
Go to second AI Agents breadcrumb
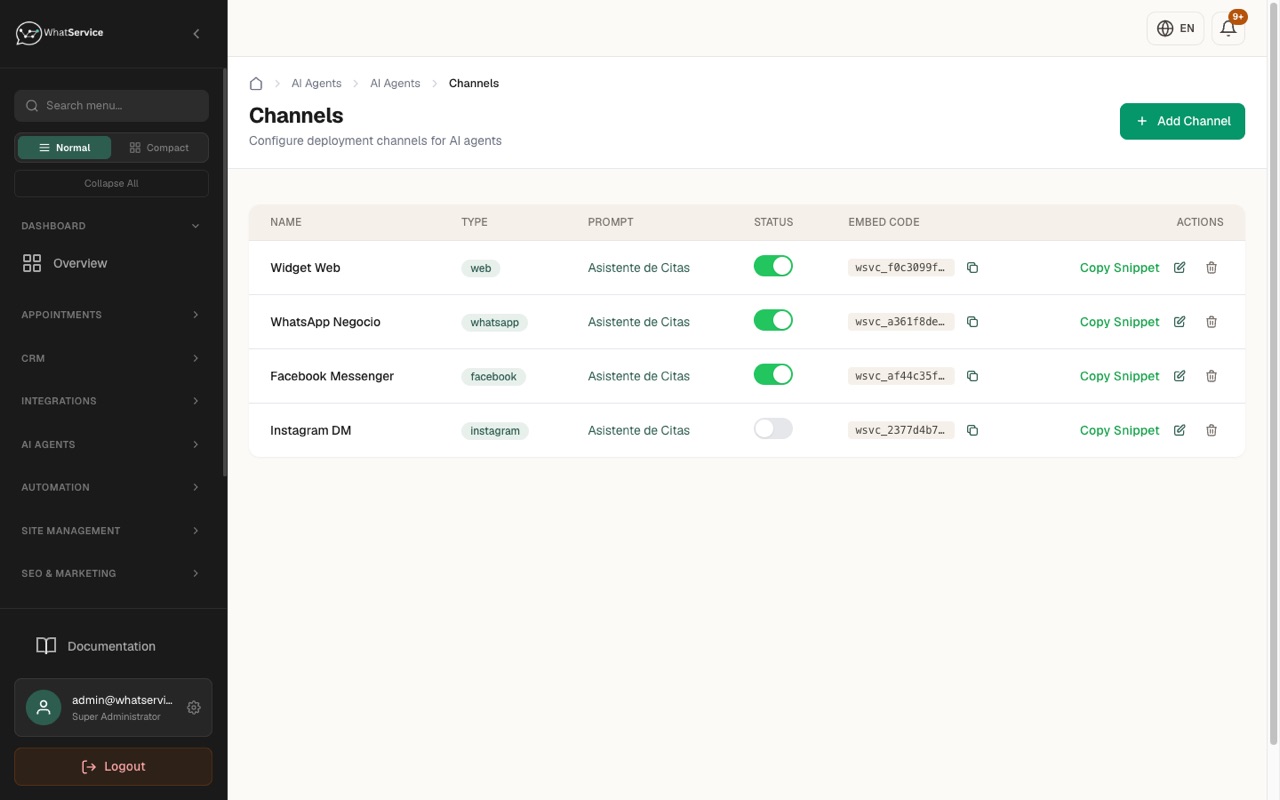pos(395,83)
